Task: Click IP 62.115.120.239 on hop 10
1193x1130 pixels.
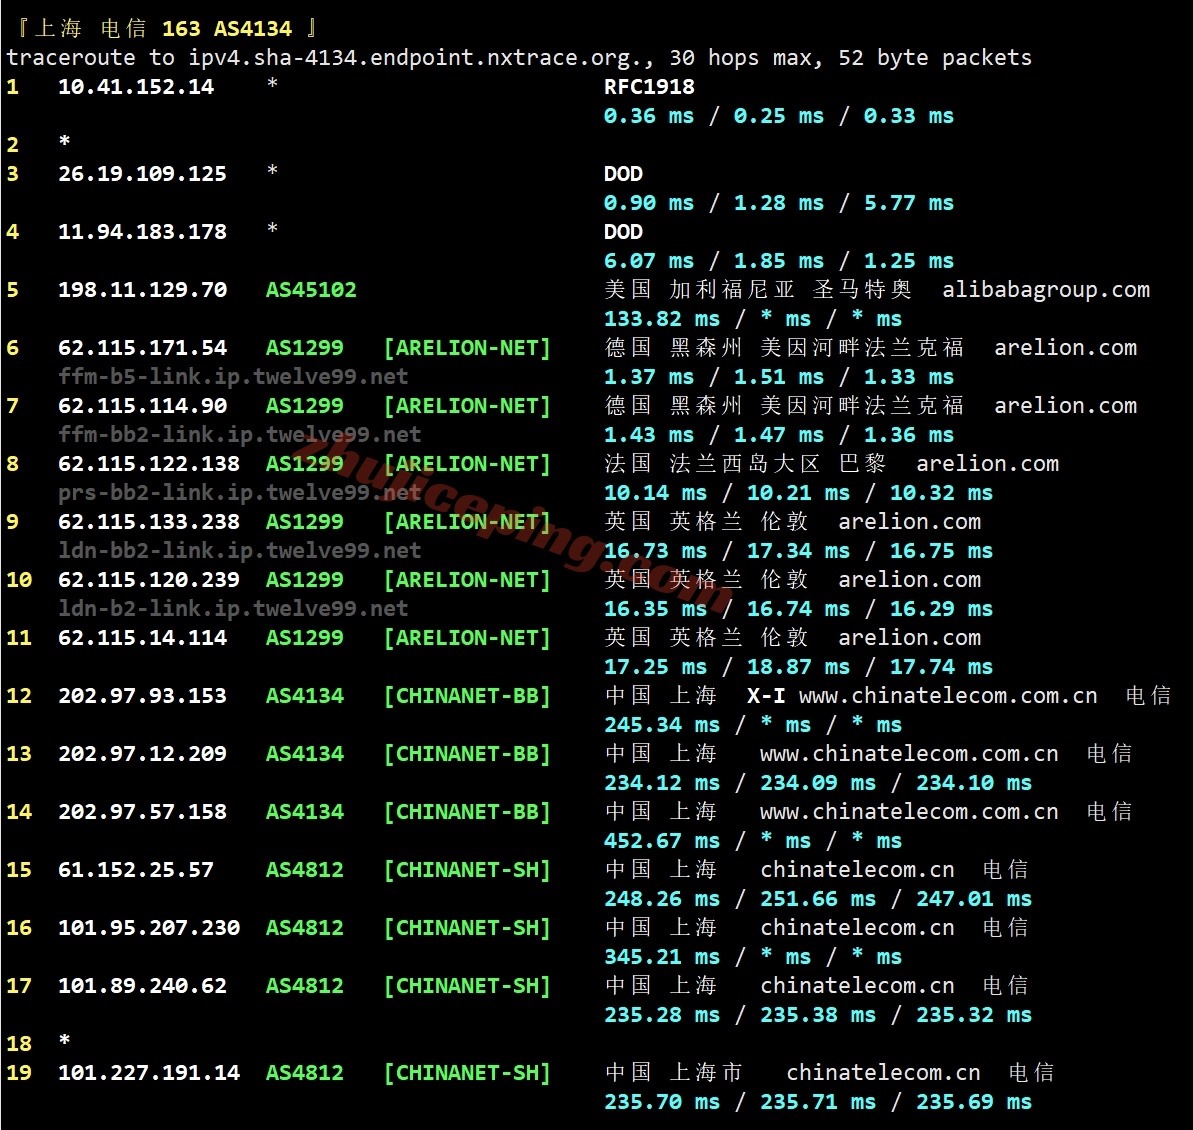Action: coord(149,580)
